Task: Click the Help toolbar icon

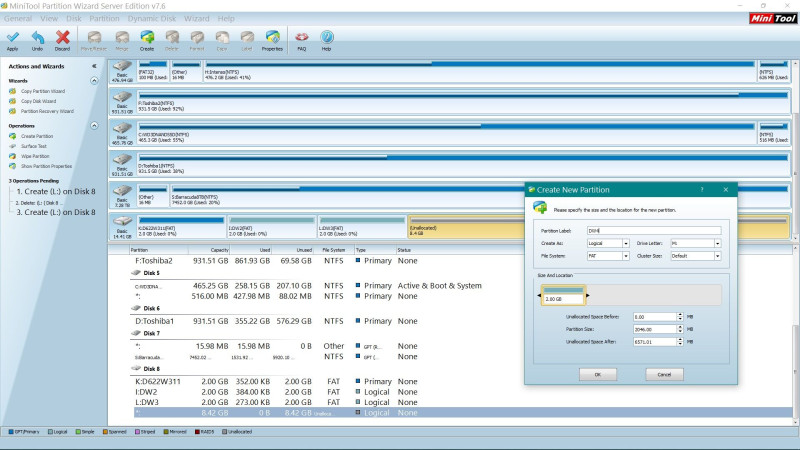Action: click(x=326, y=38)
